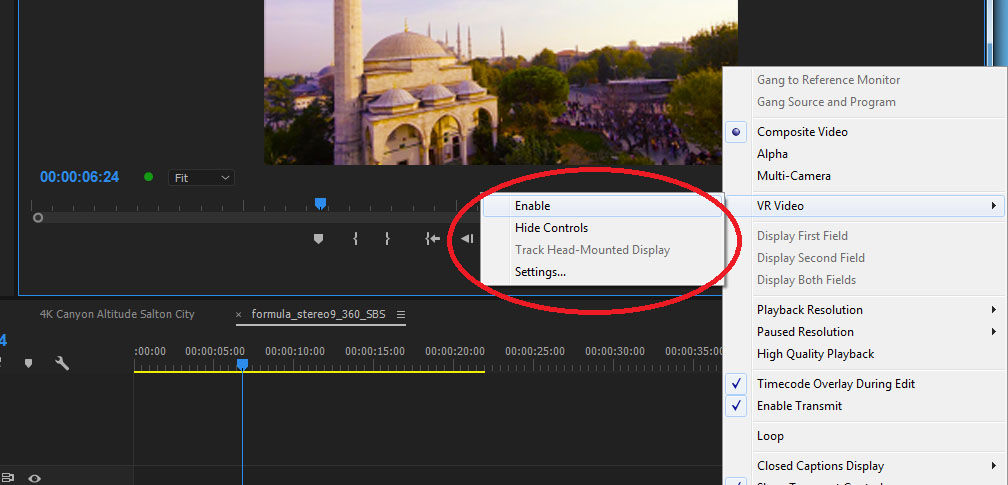Viewport: 1008px width, 485px height.
Task: Toggle track output eye icon
Action: (x=34, y=478)
